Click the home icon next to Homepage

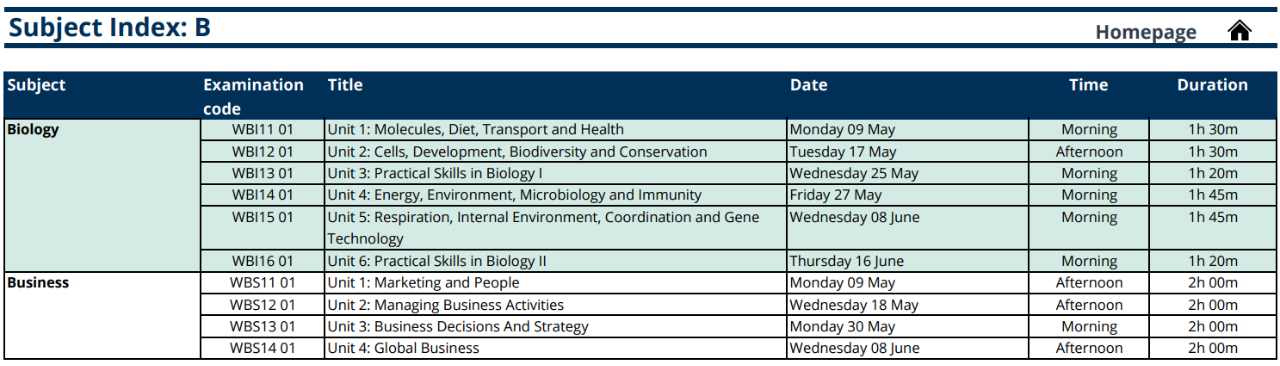[x=1240, y=31]
